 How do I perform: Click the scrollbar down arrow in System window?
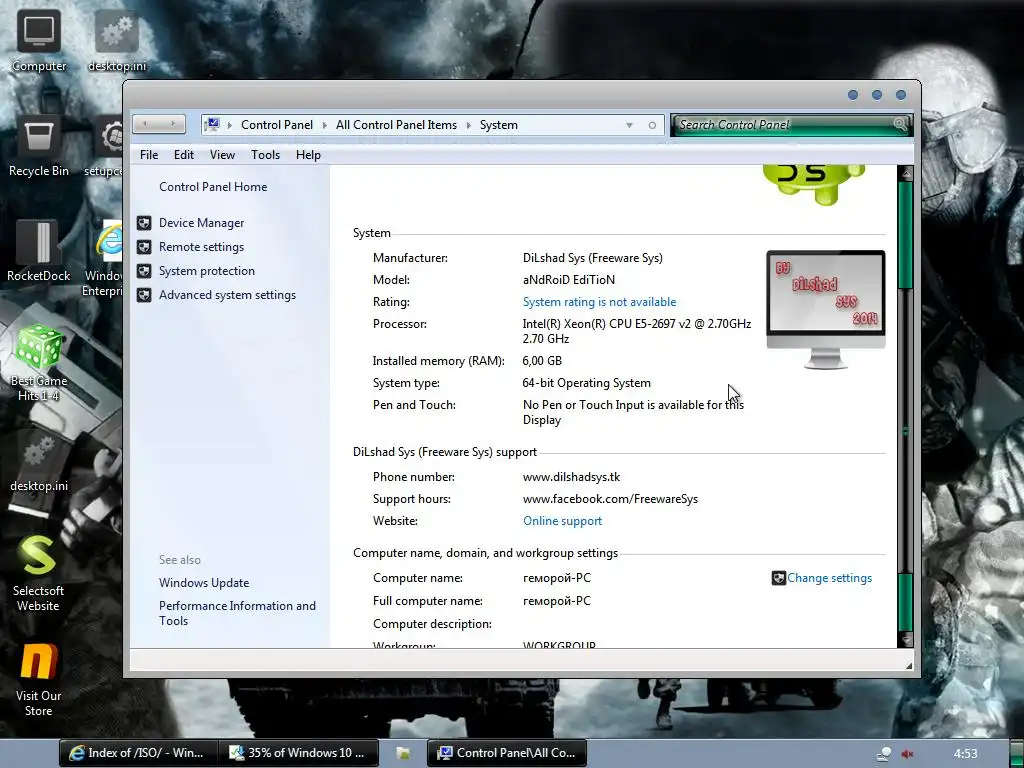905,639
